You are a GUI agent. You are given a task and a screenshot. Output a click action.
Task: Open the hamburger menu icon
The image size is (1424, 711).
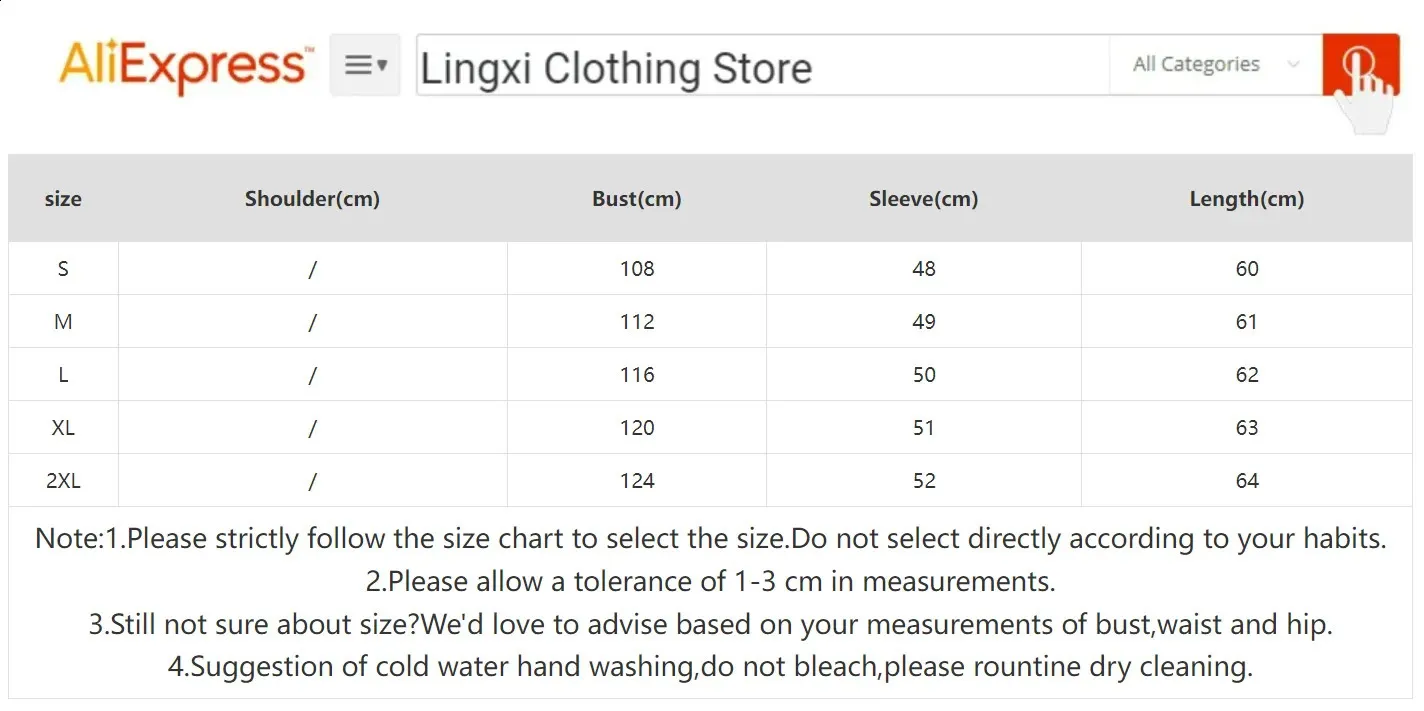tap(365, 66)
